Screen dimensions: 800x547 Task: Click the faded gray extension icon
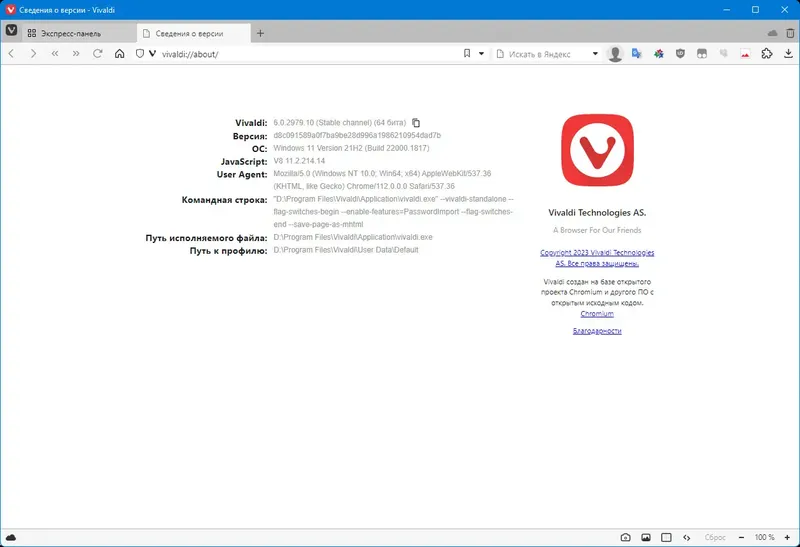[x=723, y=54]
